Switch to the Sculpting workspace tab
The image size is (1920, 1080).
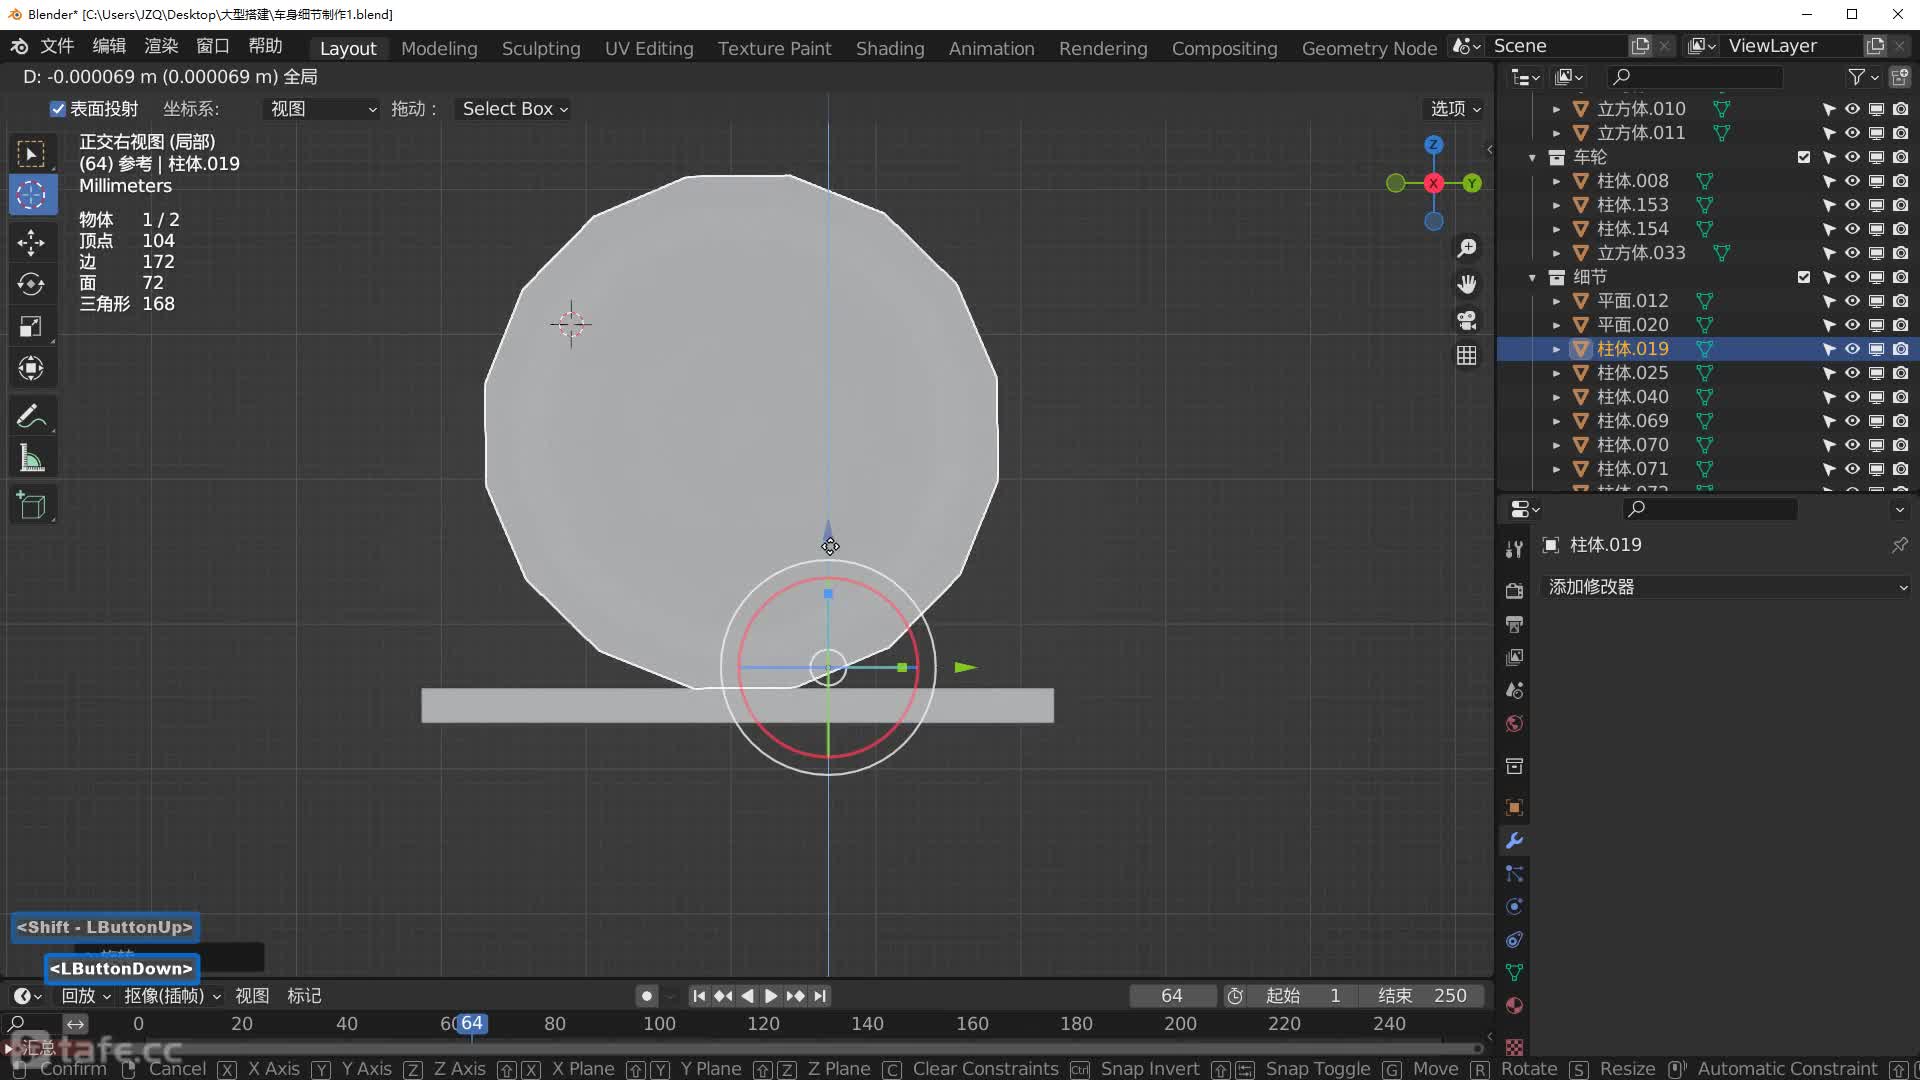(540, 48)
